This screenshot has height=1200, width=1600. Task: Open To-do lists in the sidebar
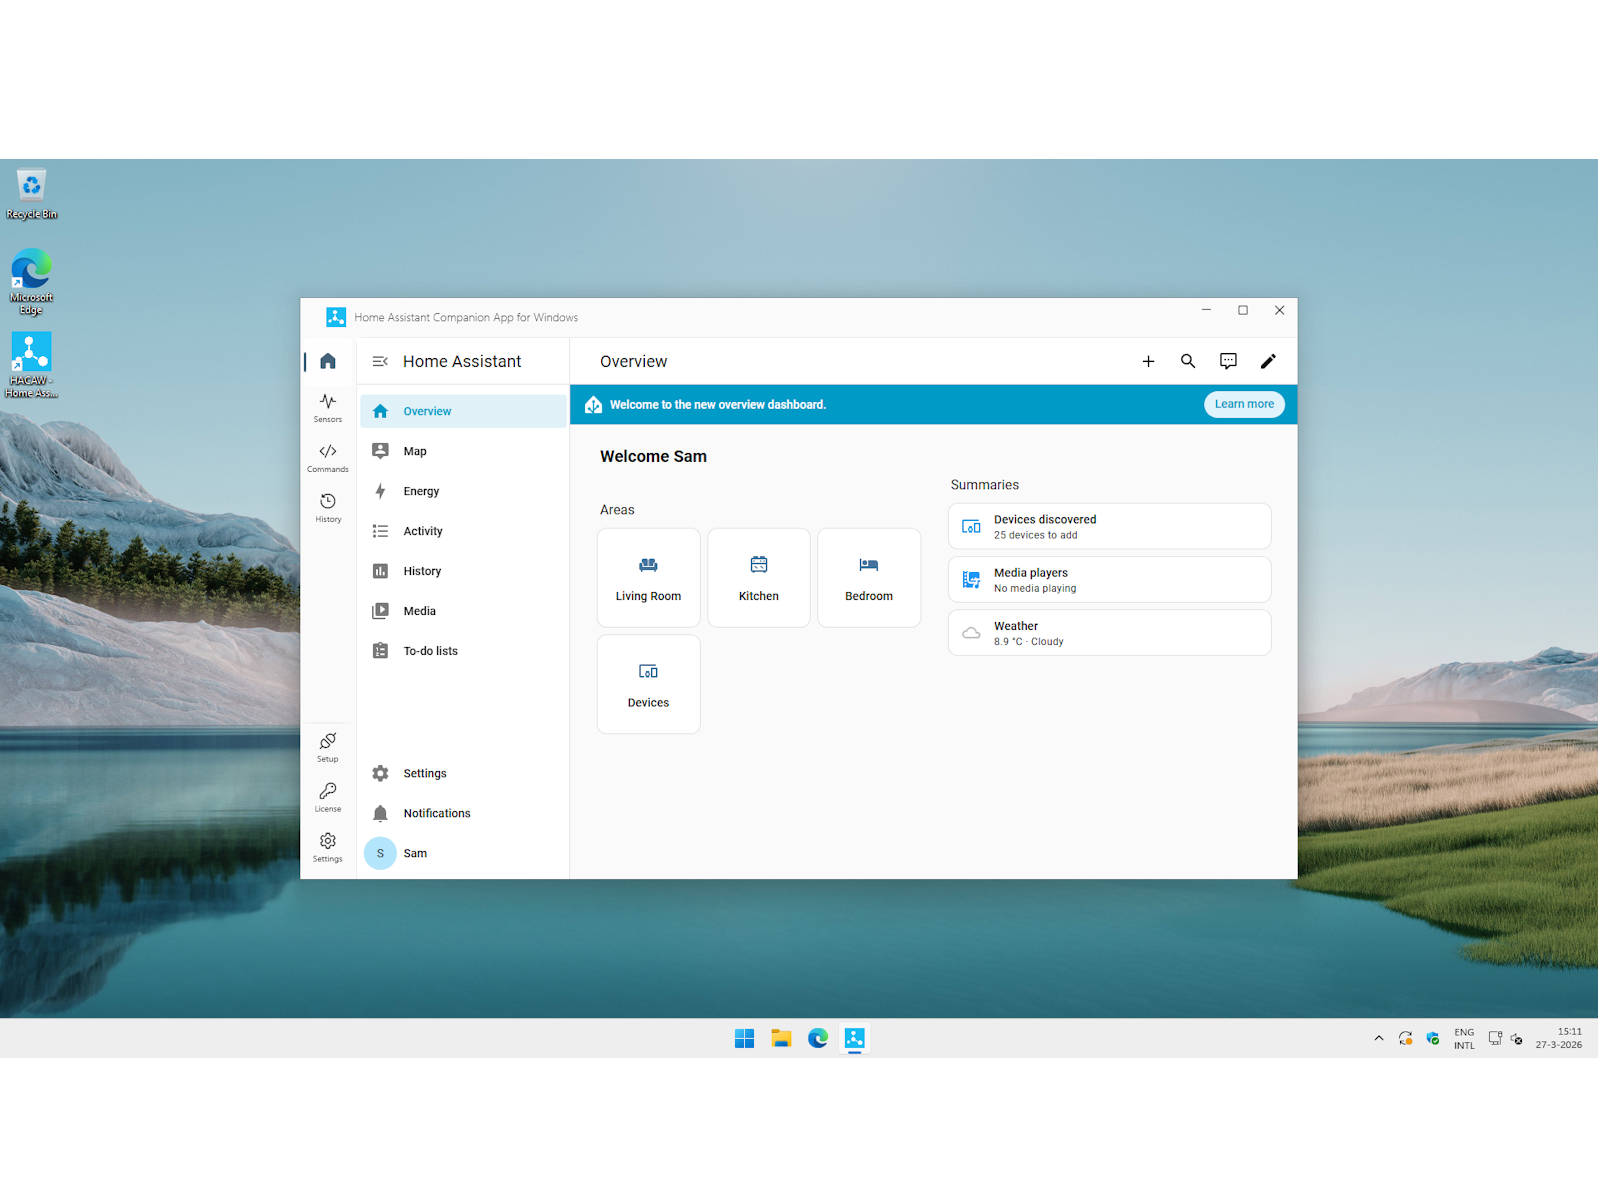(x=464, y=651)
